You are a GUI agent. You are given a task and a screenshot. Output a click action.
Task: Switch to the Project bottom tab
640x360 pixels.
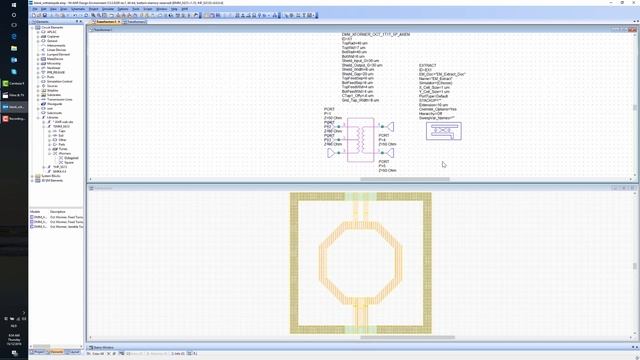point(38,351)
